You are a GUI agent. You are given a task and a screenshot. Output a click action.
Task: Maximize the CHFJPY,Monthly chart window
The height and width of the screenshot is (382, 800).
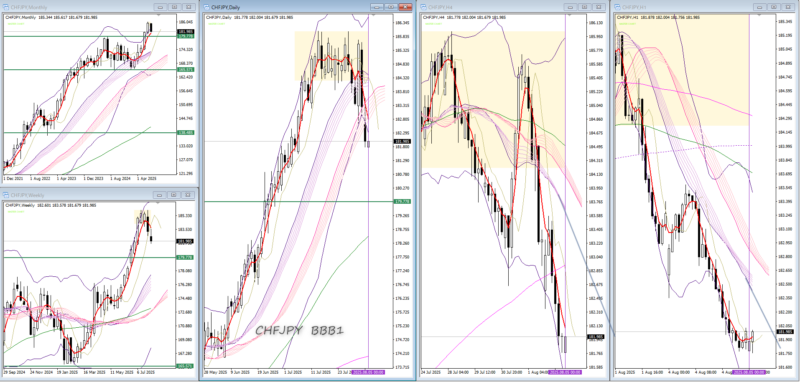point(174,7)
